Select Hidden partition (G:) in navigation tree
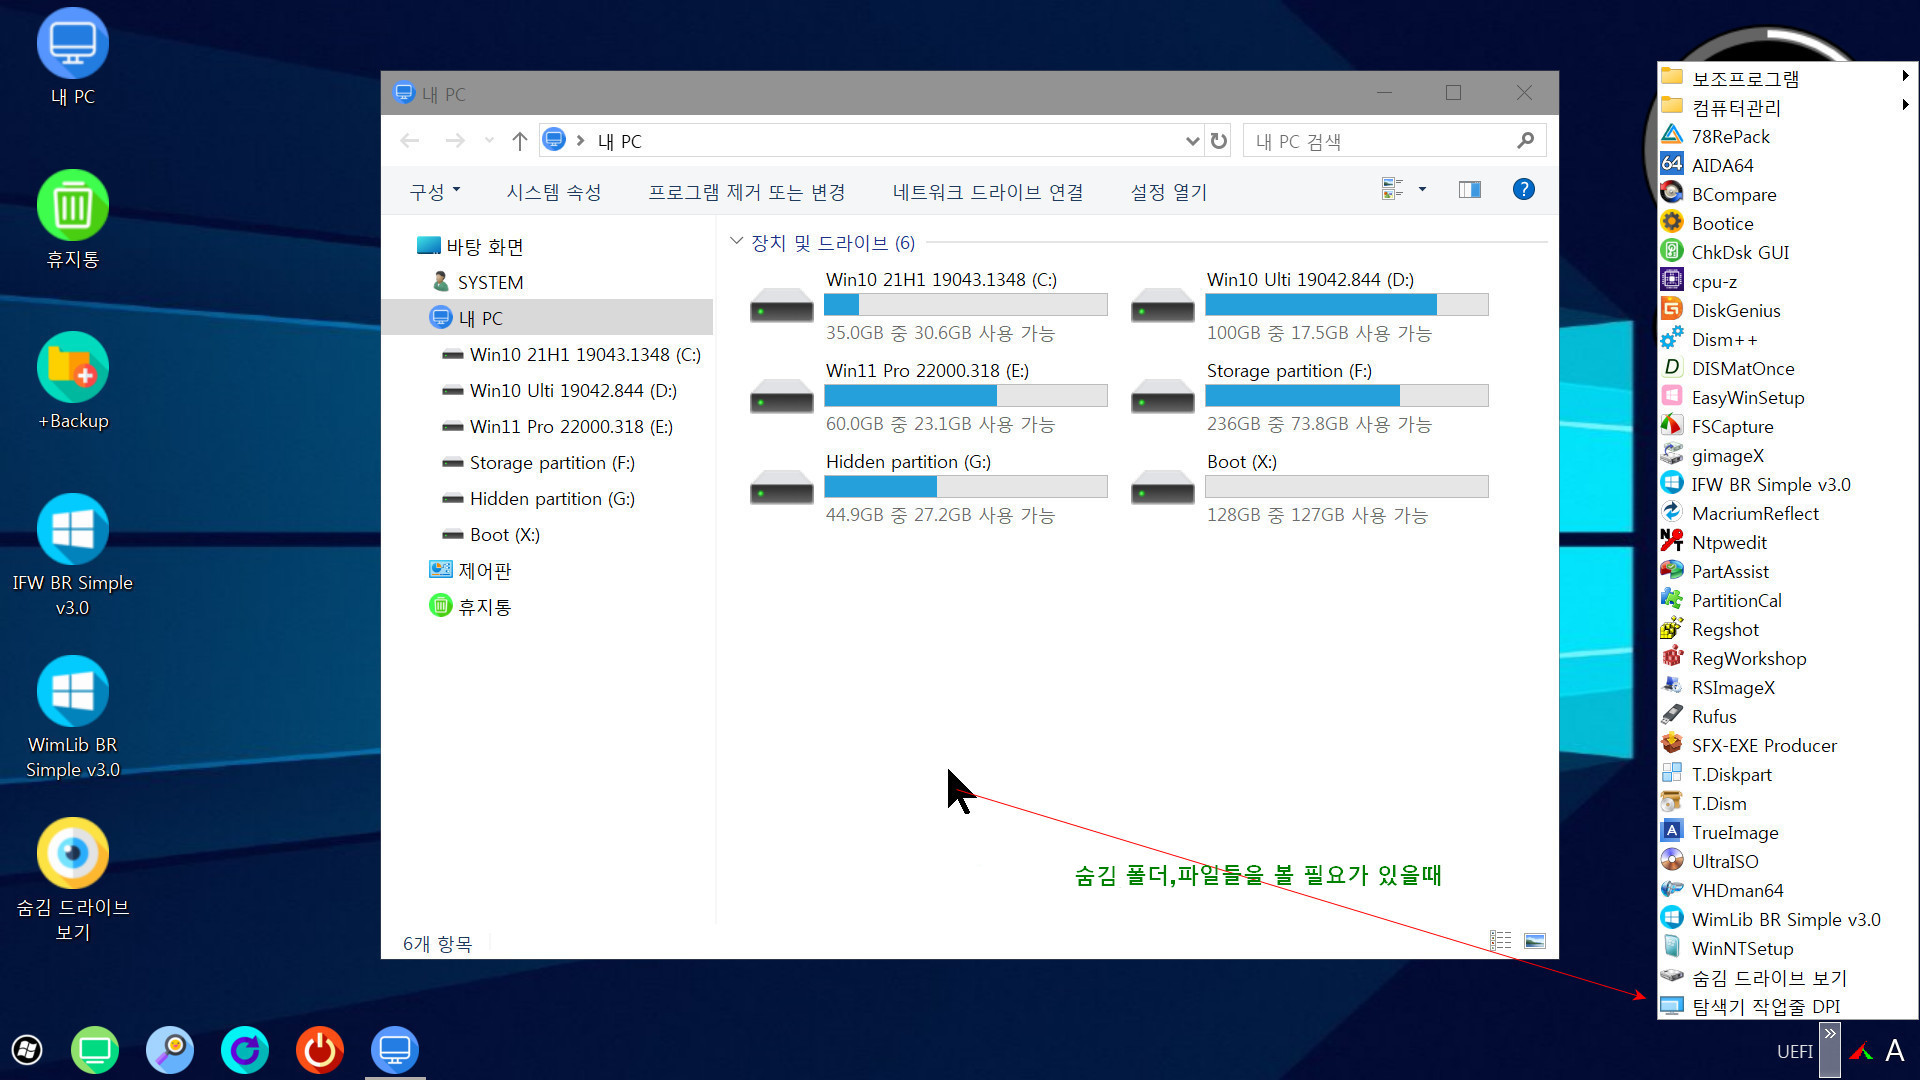Screen dimensions: 1920x1080 (x=552, y=498)
